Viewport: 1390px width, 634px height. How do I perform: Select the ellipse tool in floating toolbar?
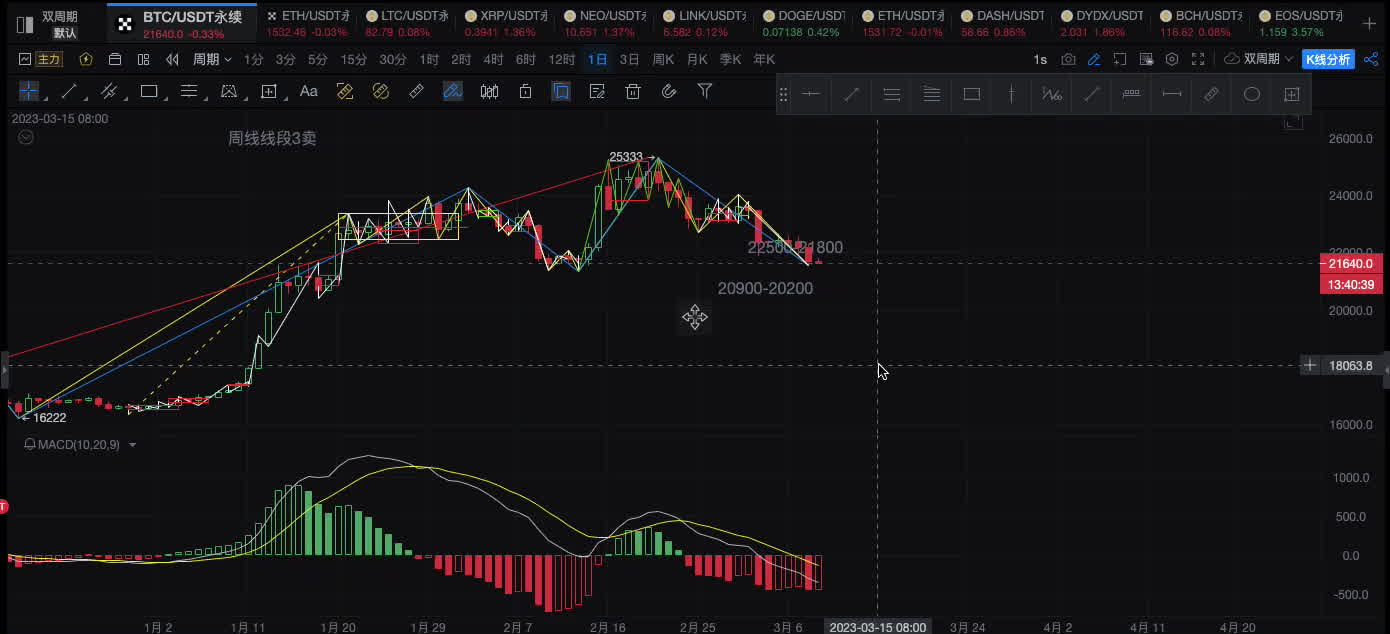click(1251, 94)
